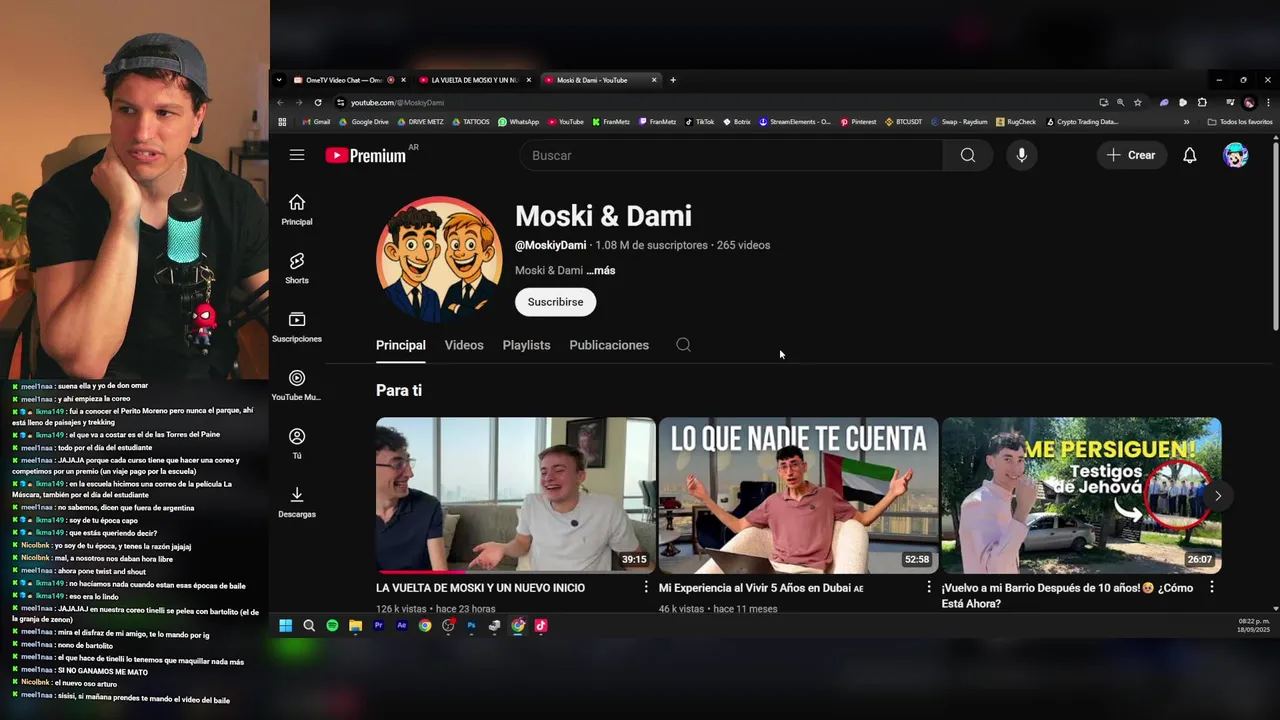Open the WhatsApp bookmark
The height and width of the screenshot is (720, 1280).
pos(518,122)
